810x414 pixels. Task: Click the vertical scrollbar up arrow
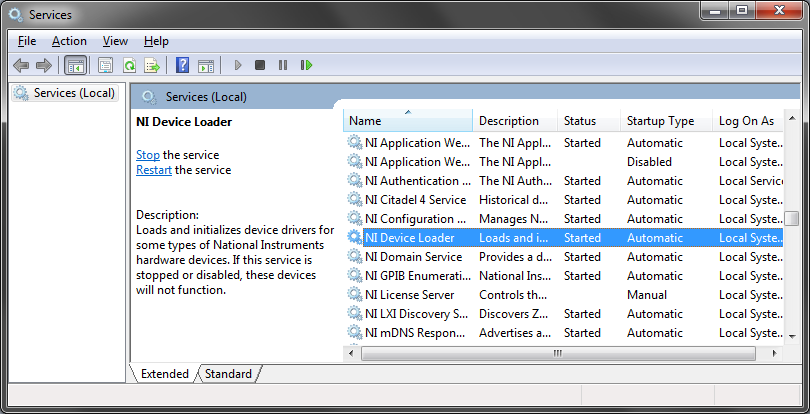coord(791,119)
